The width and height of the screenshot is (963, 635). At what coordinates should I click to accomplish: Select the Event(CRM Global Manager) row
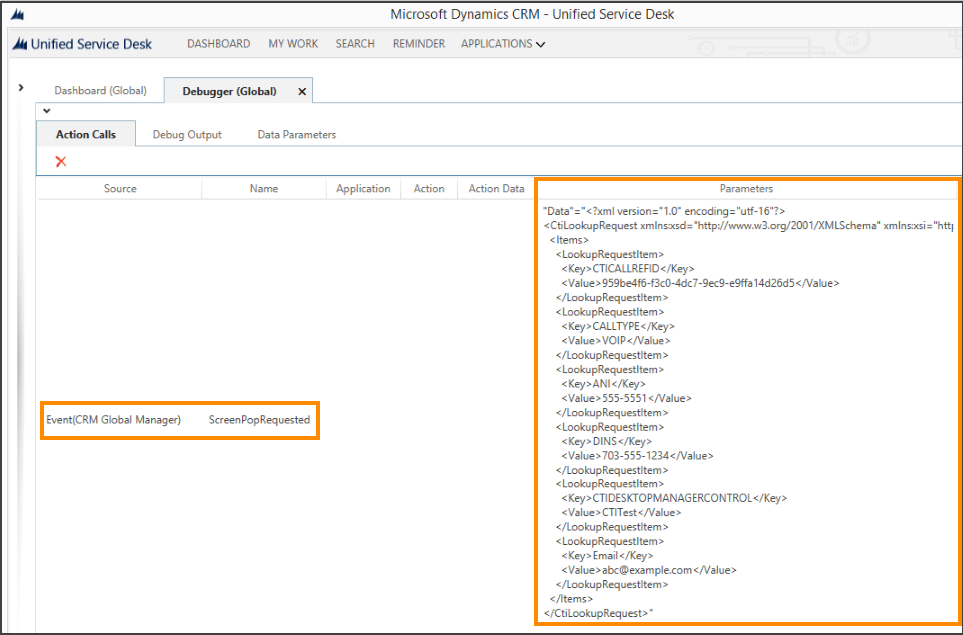[x=113, y=420]
